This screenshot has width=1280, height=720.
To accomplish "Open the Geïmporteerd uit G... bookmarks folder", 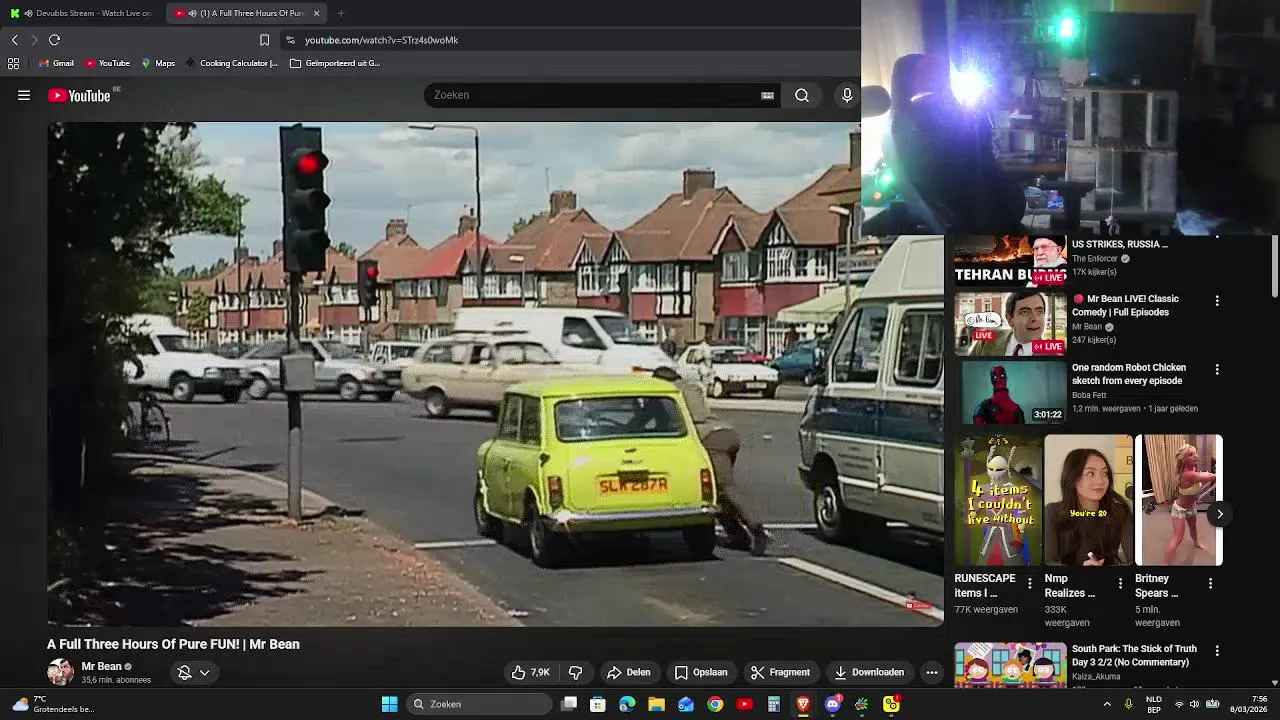I will (335, 63).
